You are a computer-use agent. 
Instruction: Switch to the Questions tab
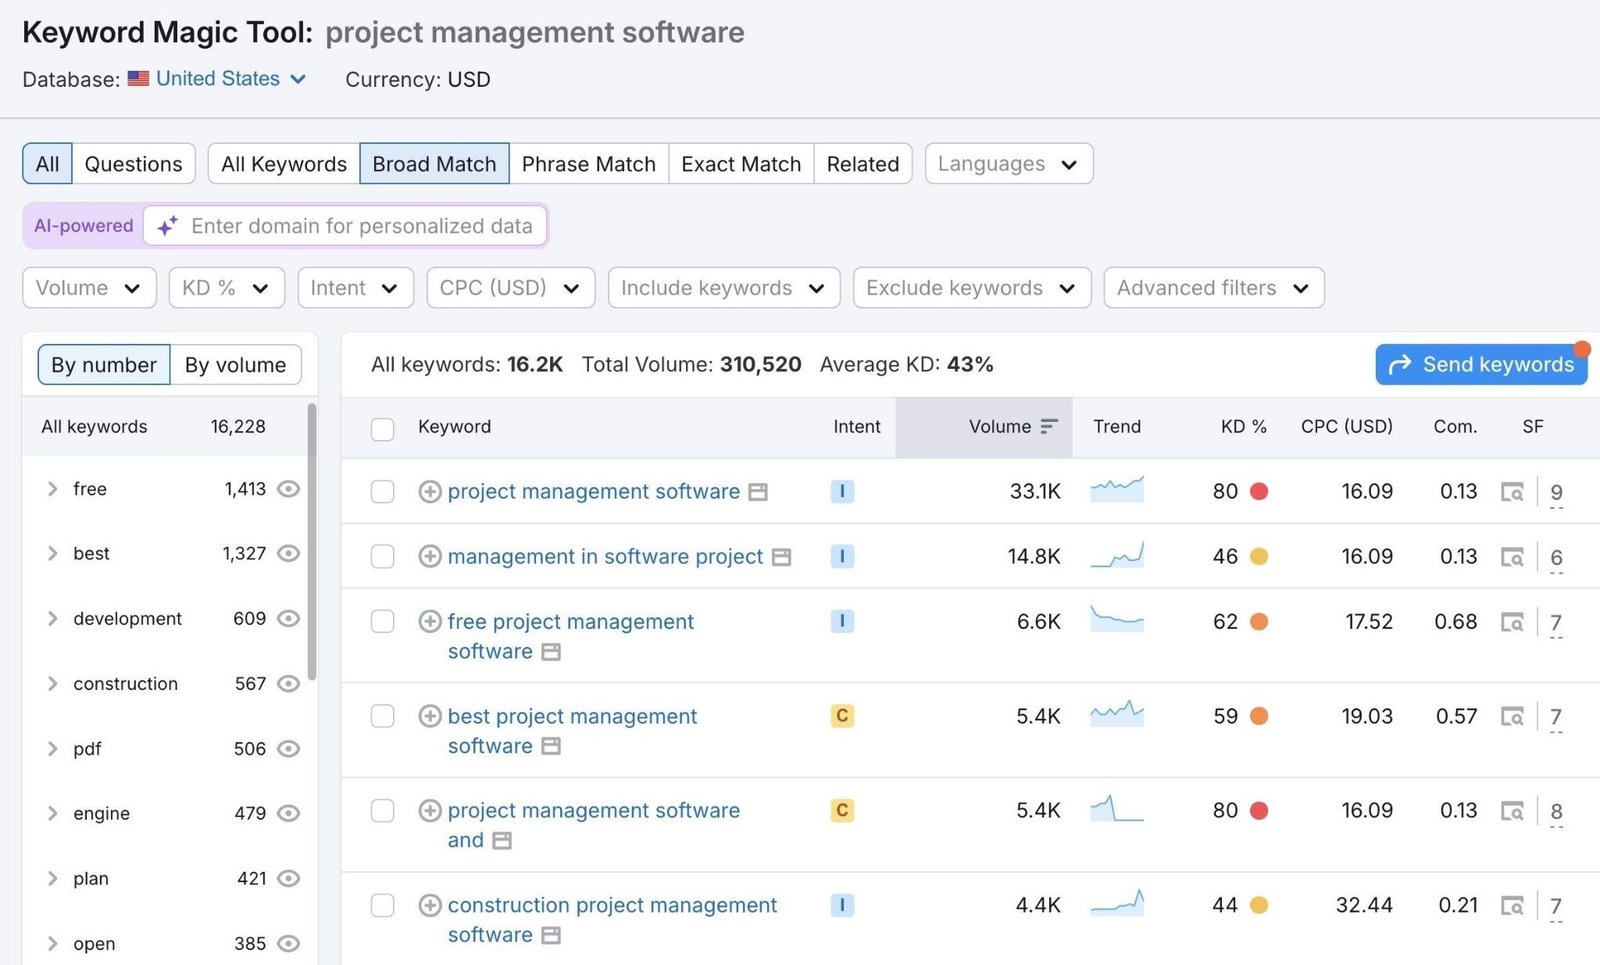[134, 164]
